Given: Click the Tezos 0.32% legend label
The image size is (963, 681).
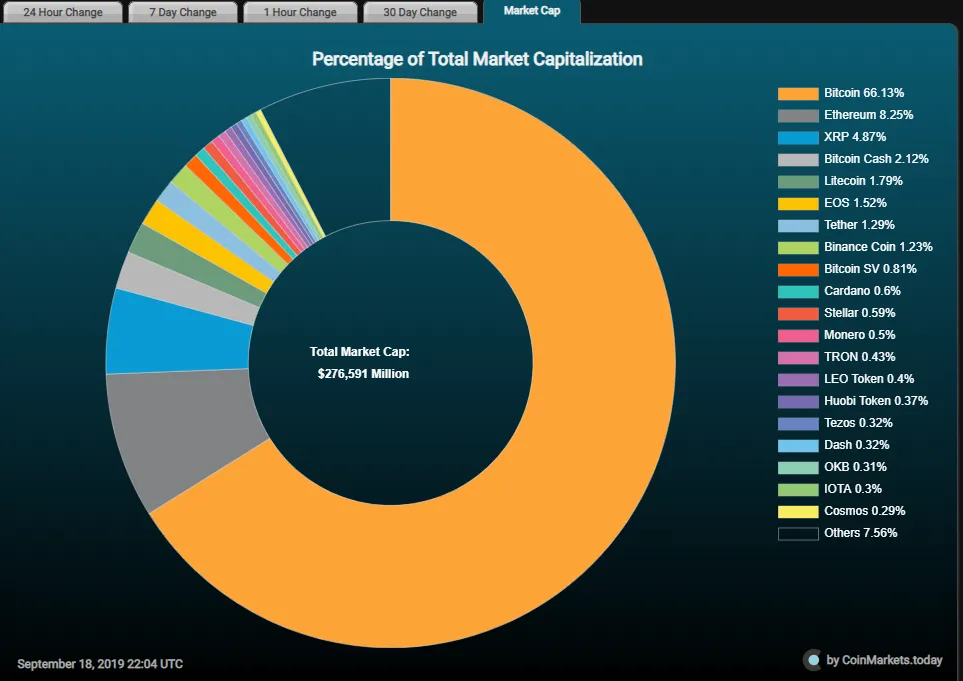Looking at the screenshot, I should click(858, 423).
